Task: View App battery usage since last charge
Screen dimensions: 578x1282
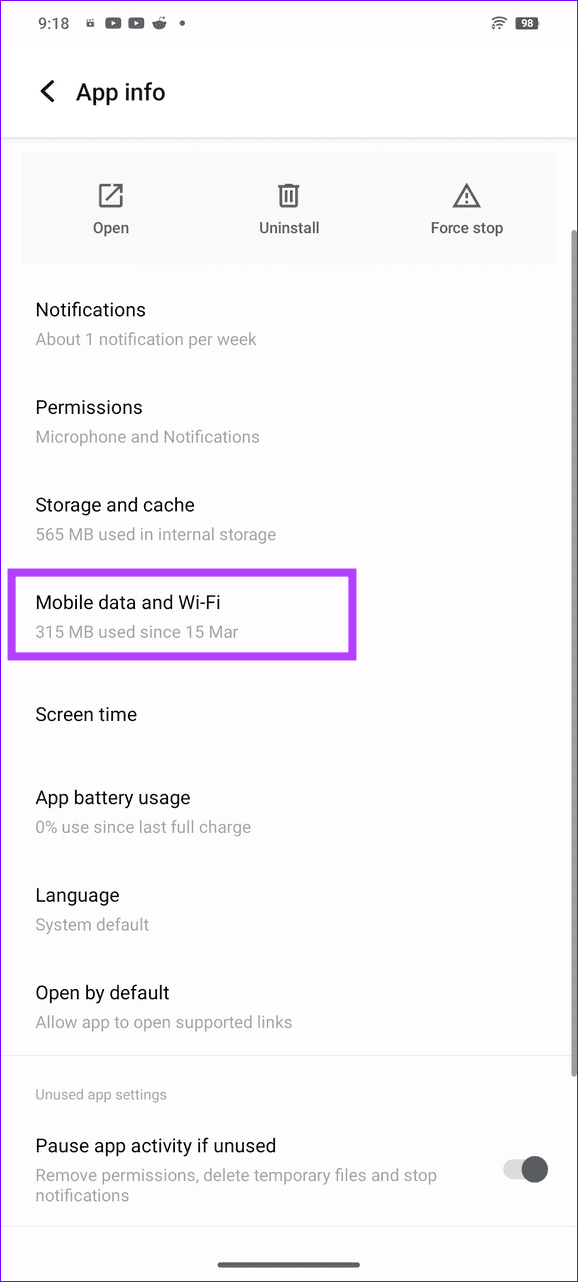Action: click(143, 810)
